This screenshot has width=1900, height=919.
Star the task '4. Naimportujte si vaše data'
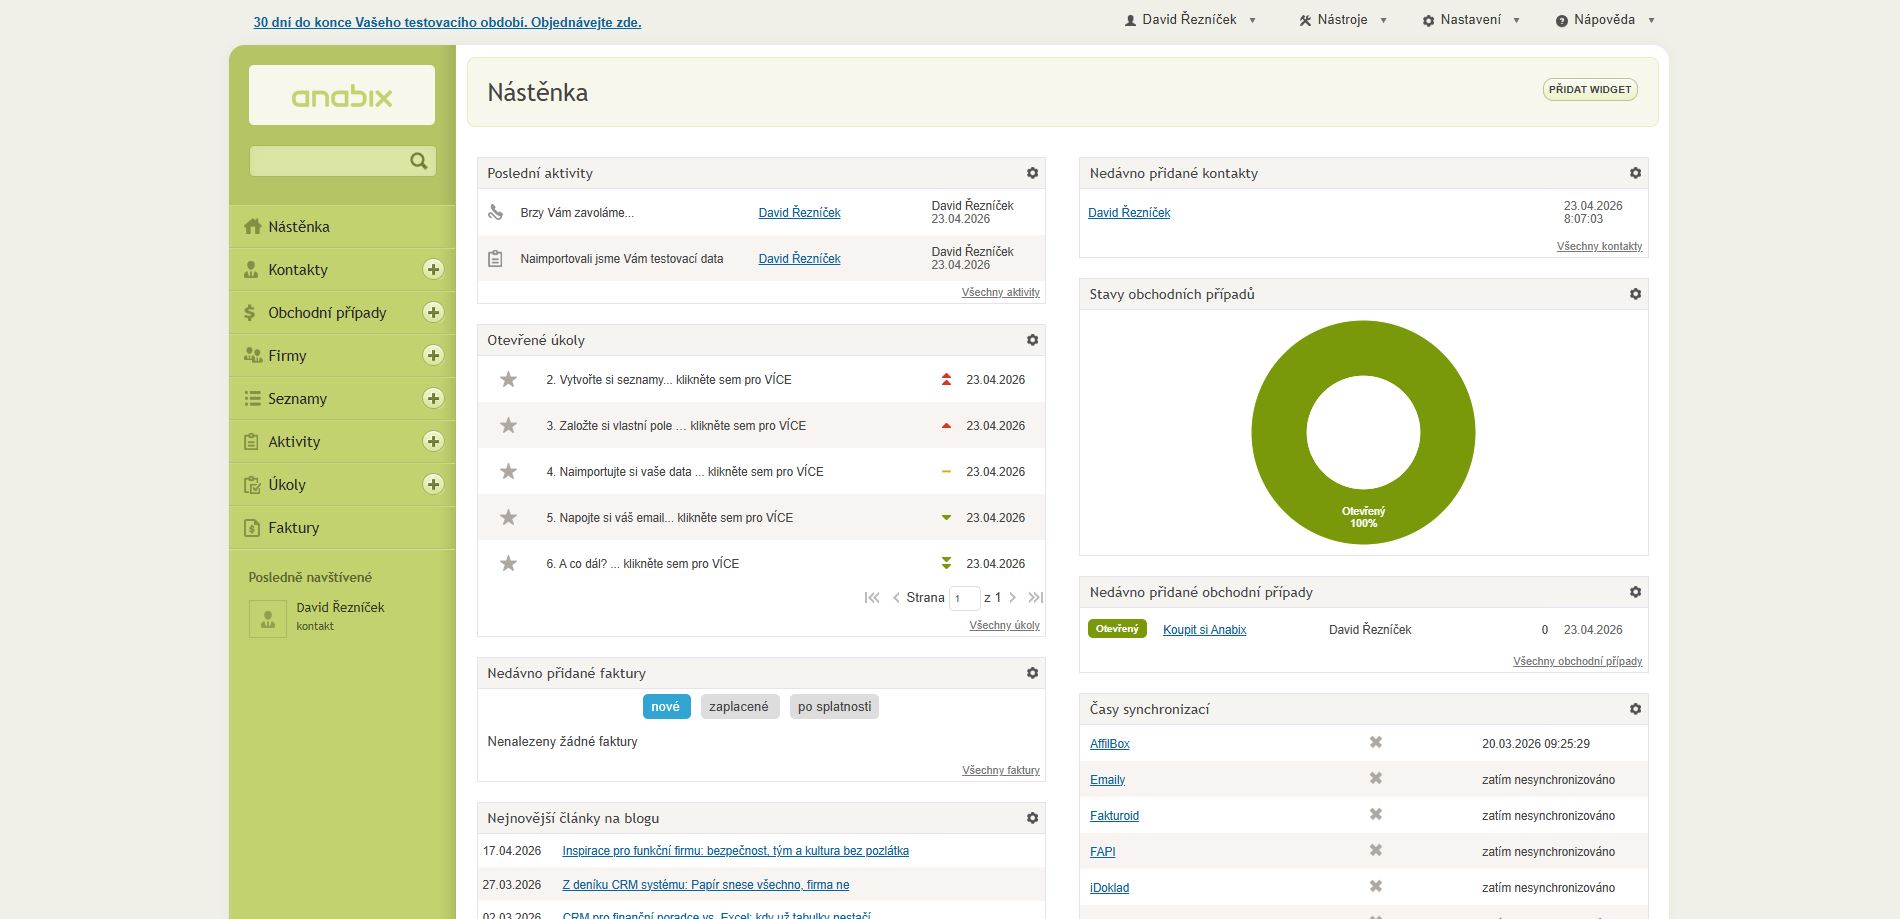[508, 471]
